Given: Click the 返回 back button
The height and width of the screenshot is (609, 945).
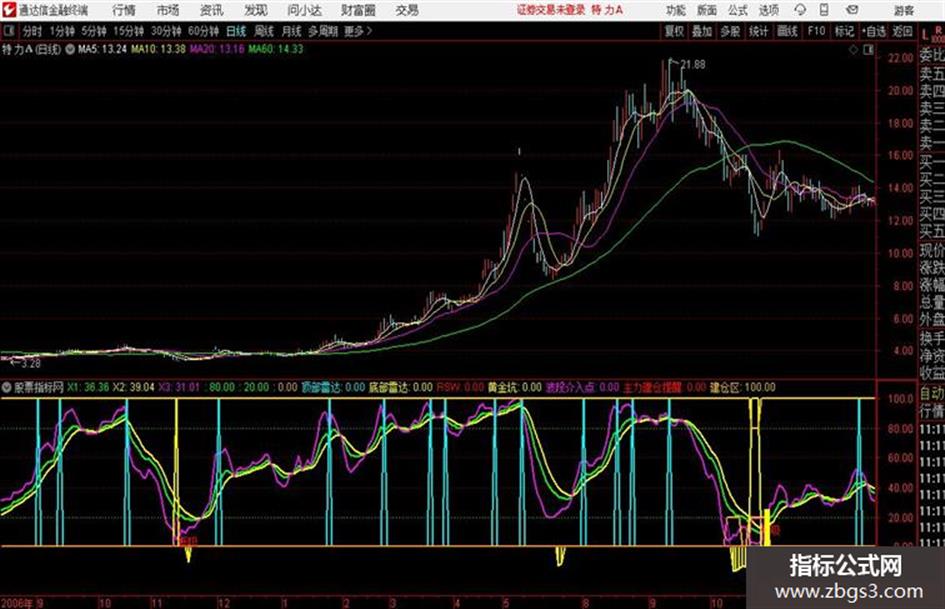Looking at the screenshot, I should [902, 31].
